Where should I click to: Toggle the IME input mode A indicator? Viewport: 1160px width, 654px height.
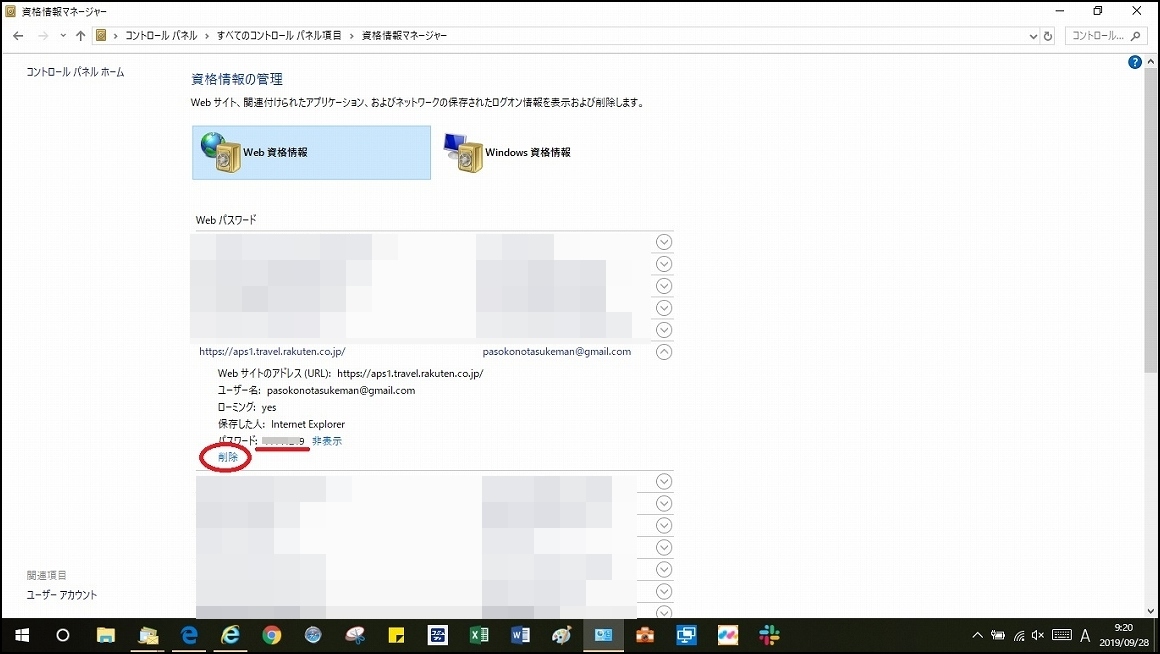tap(1085, 636)
